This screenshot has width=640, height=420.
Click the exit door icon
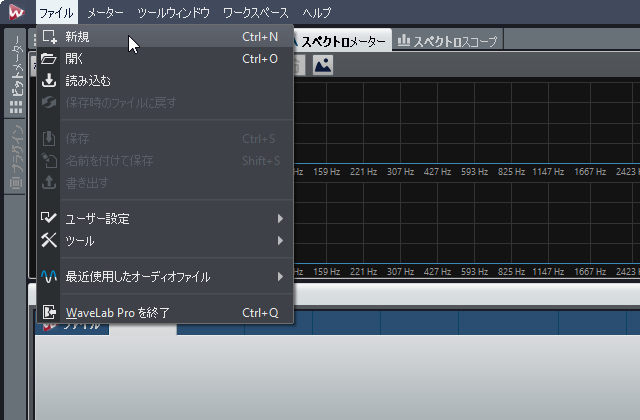pyautogui.click(x=49, y=312)
